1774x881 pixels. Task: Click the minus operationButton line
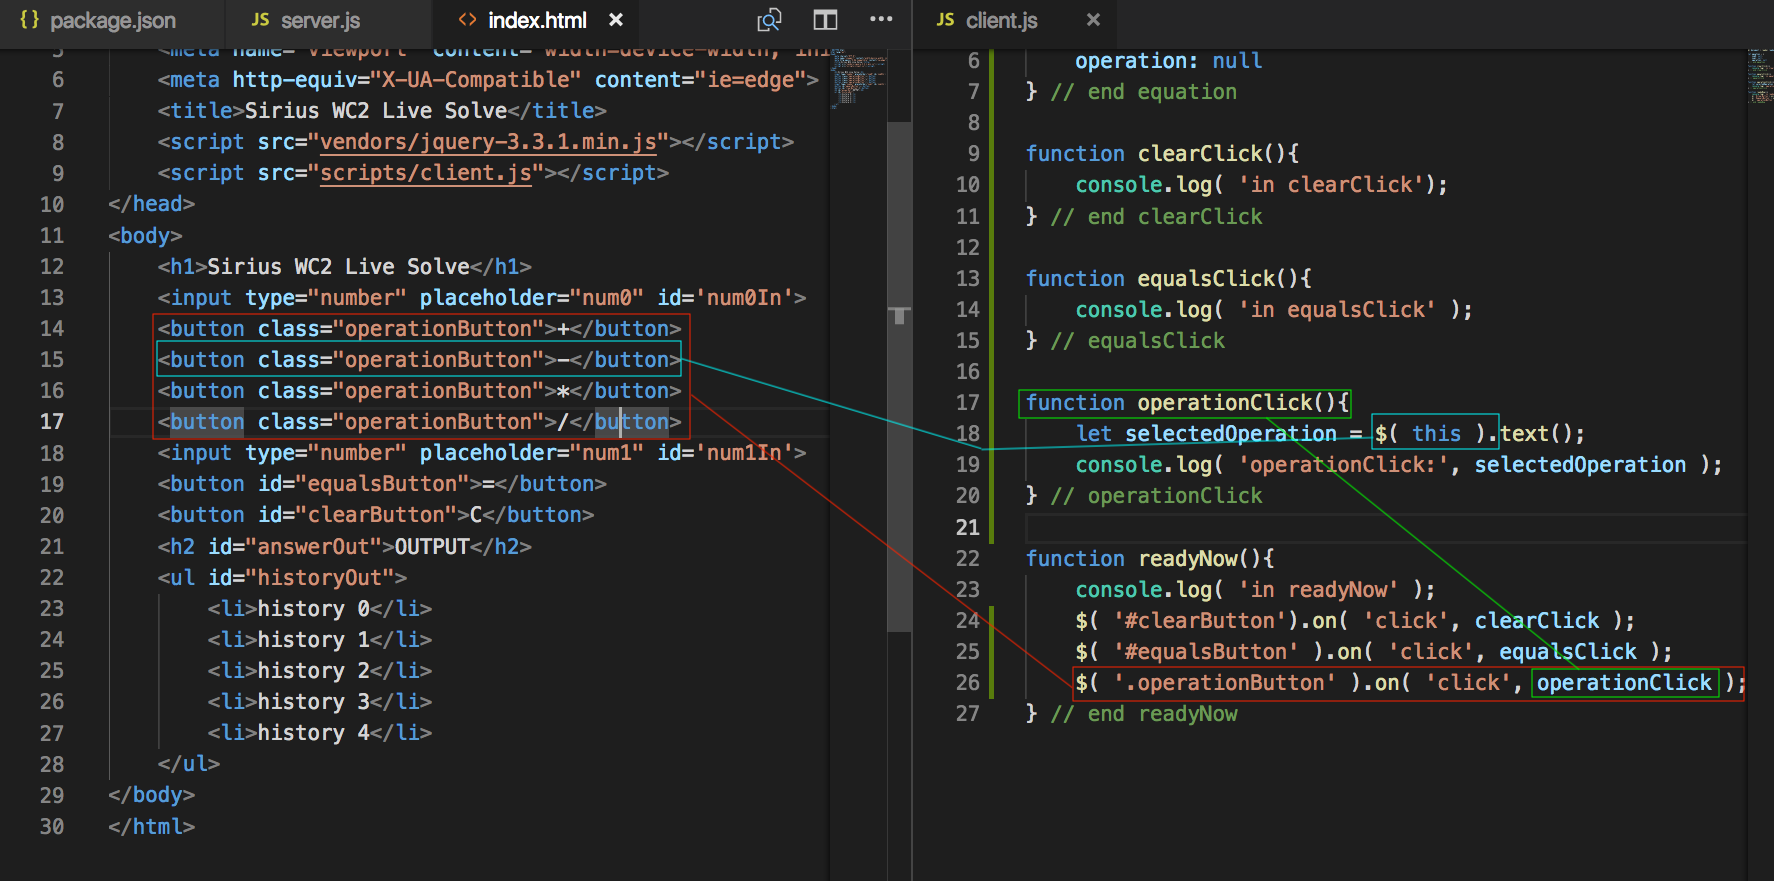pos(420,360)
